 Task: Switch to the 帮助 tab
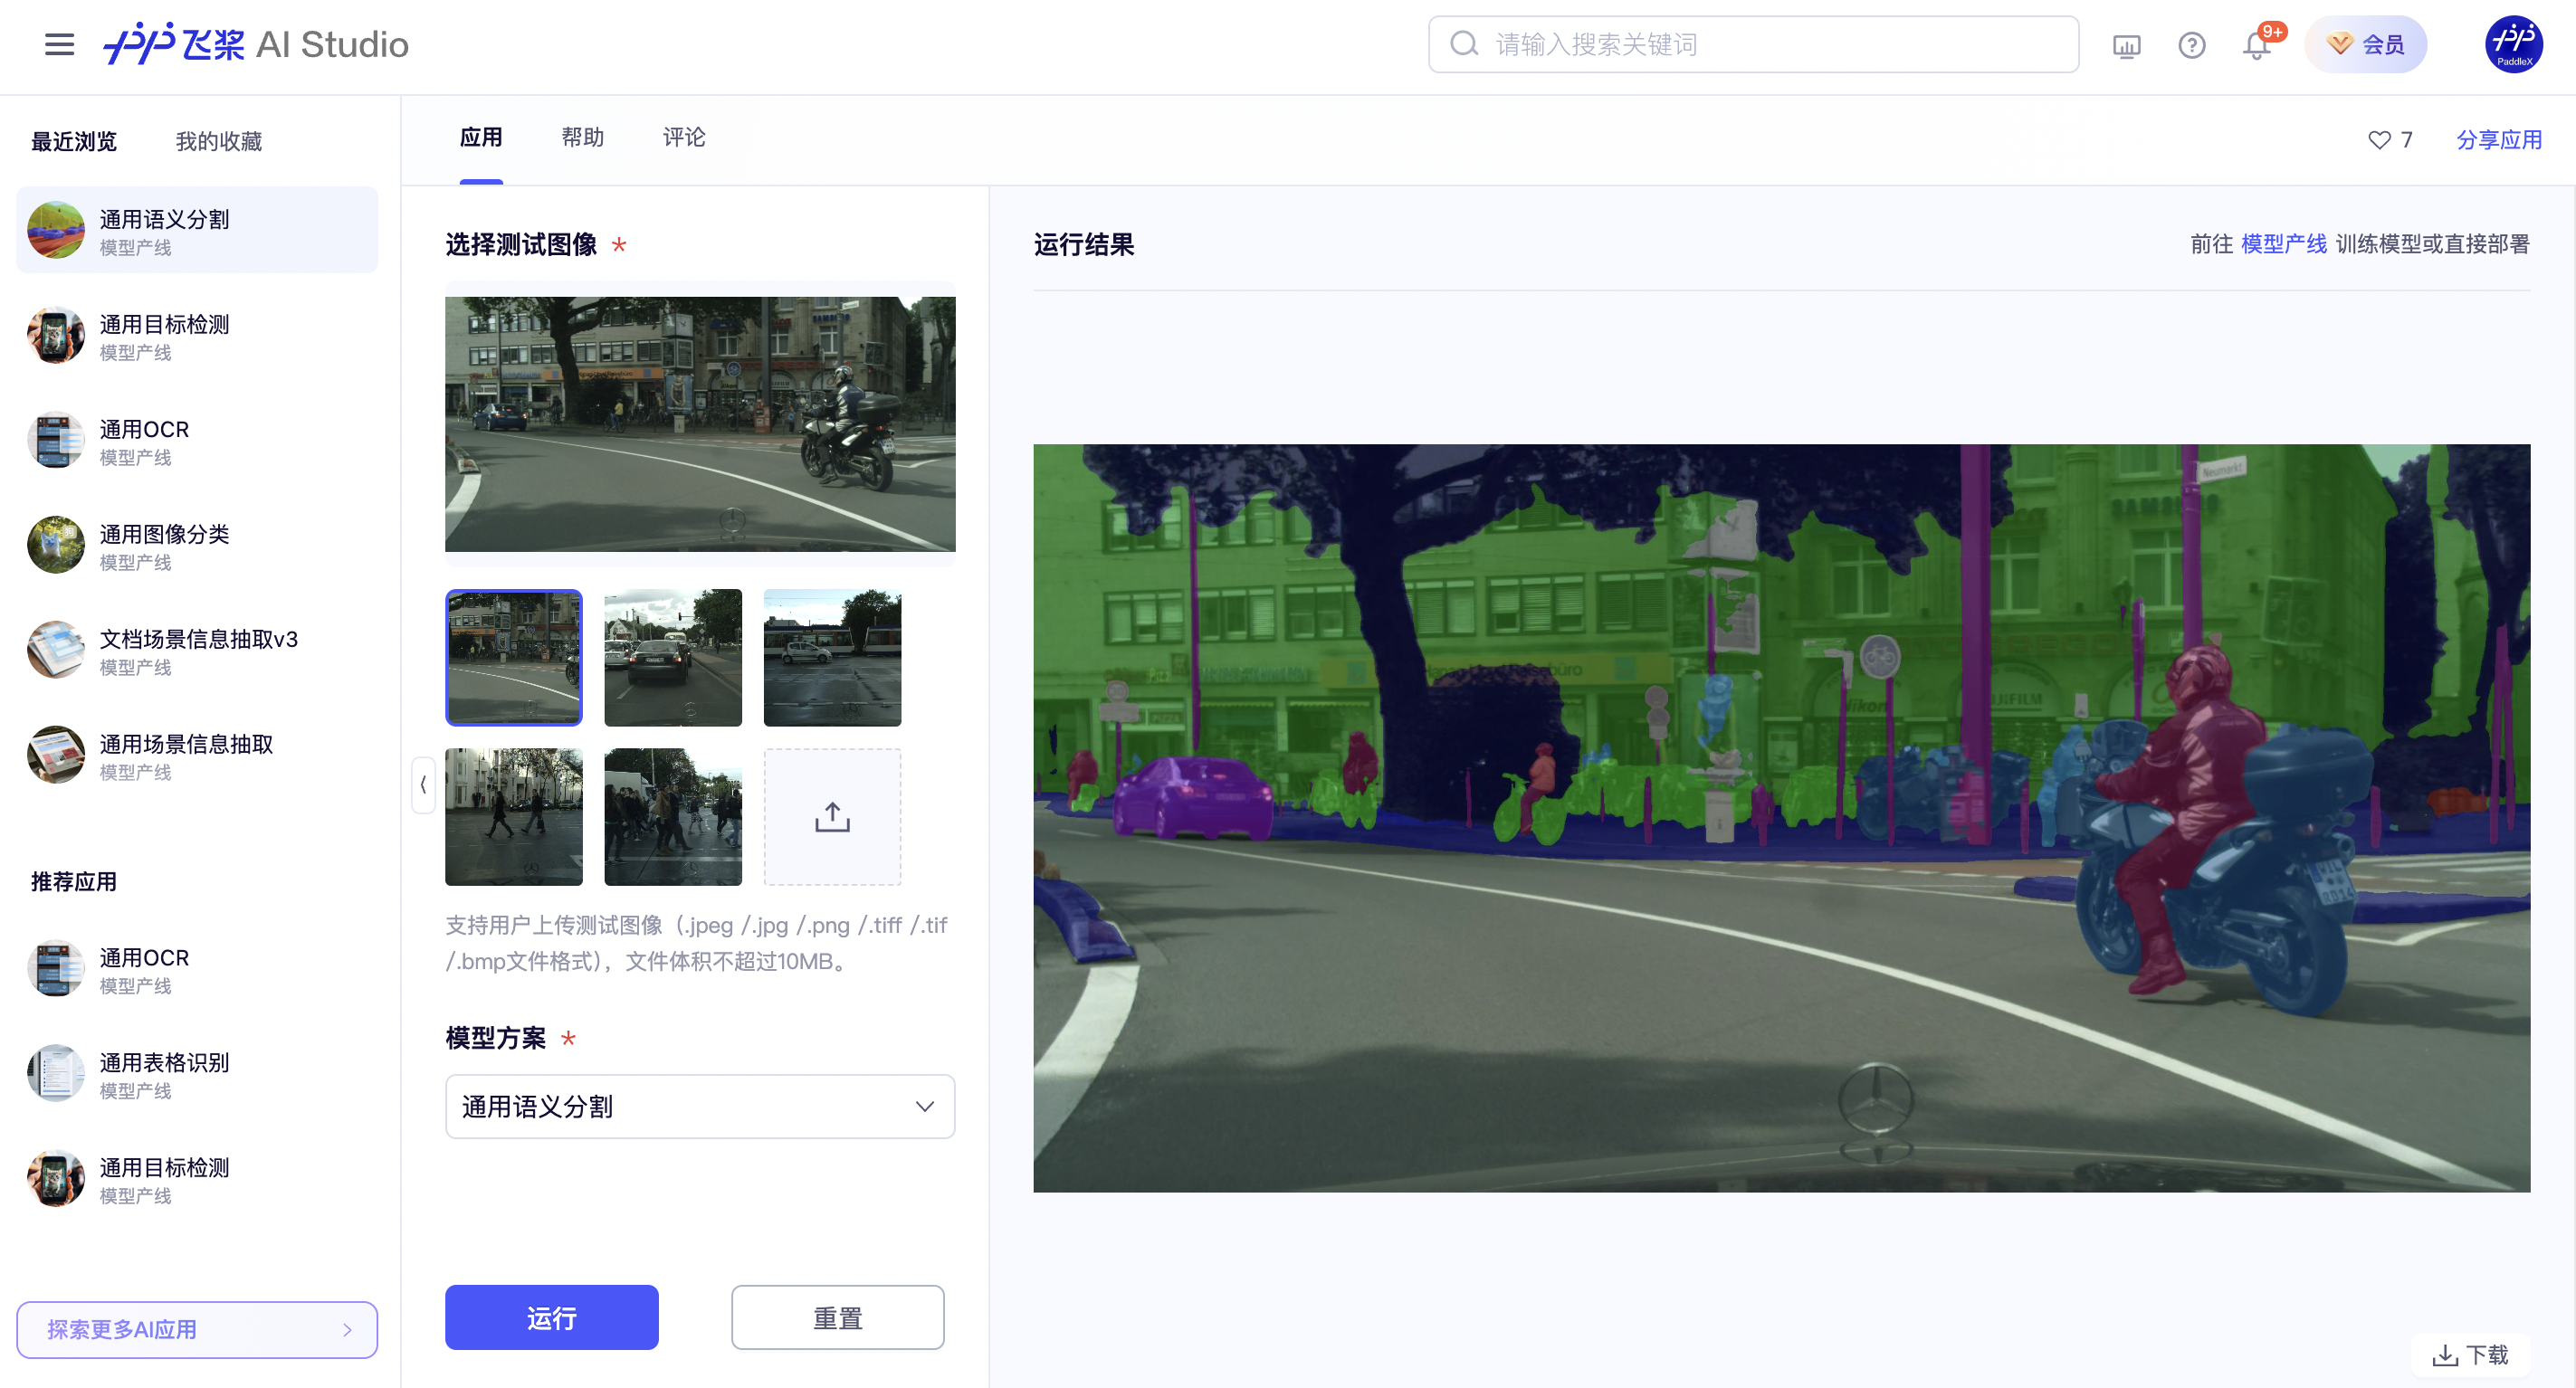click(582, 138)
